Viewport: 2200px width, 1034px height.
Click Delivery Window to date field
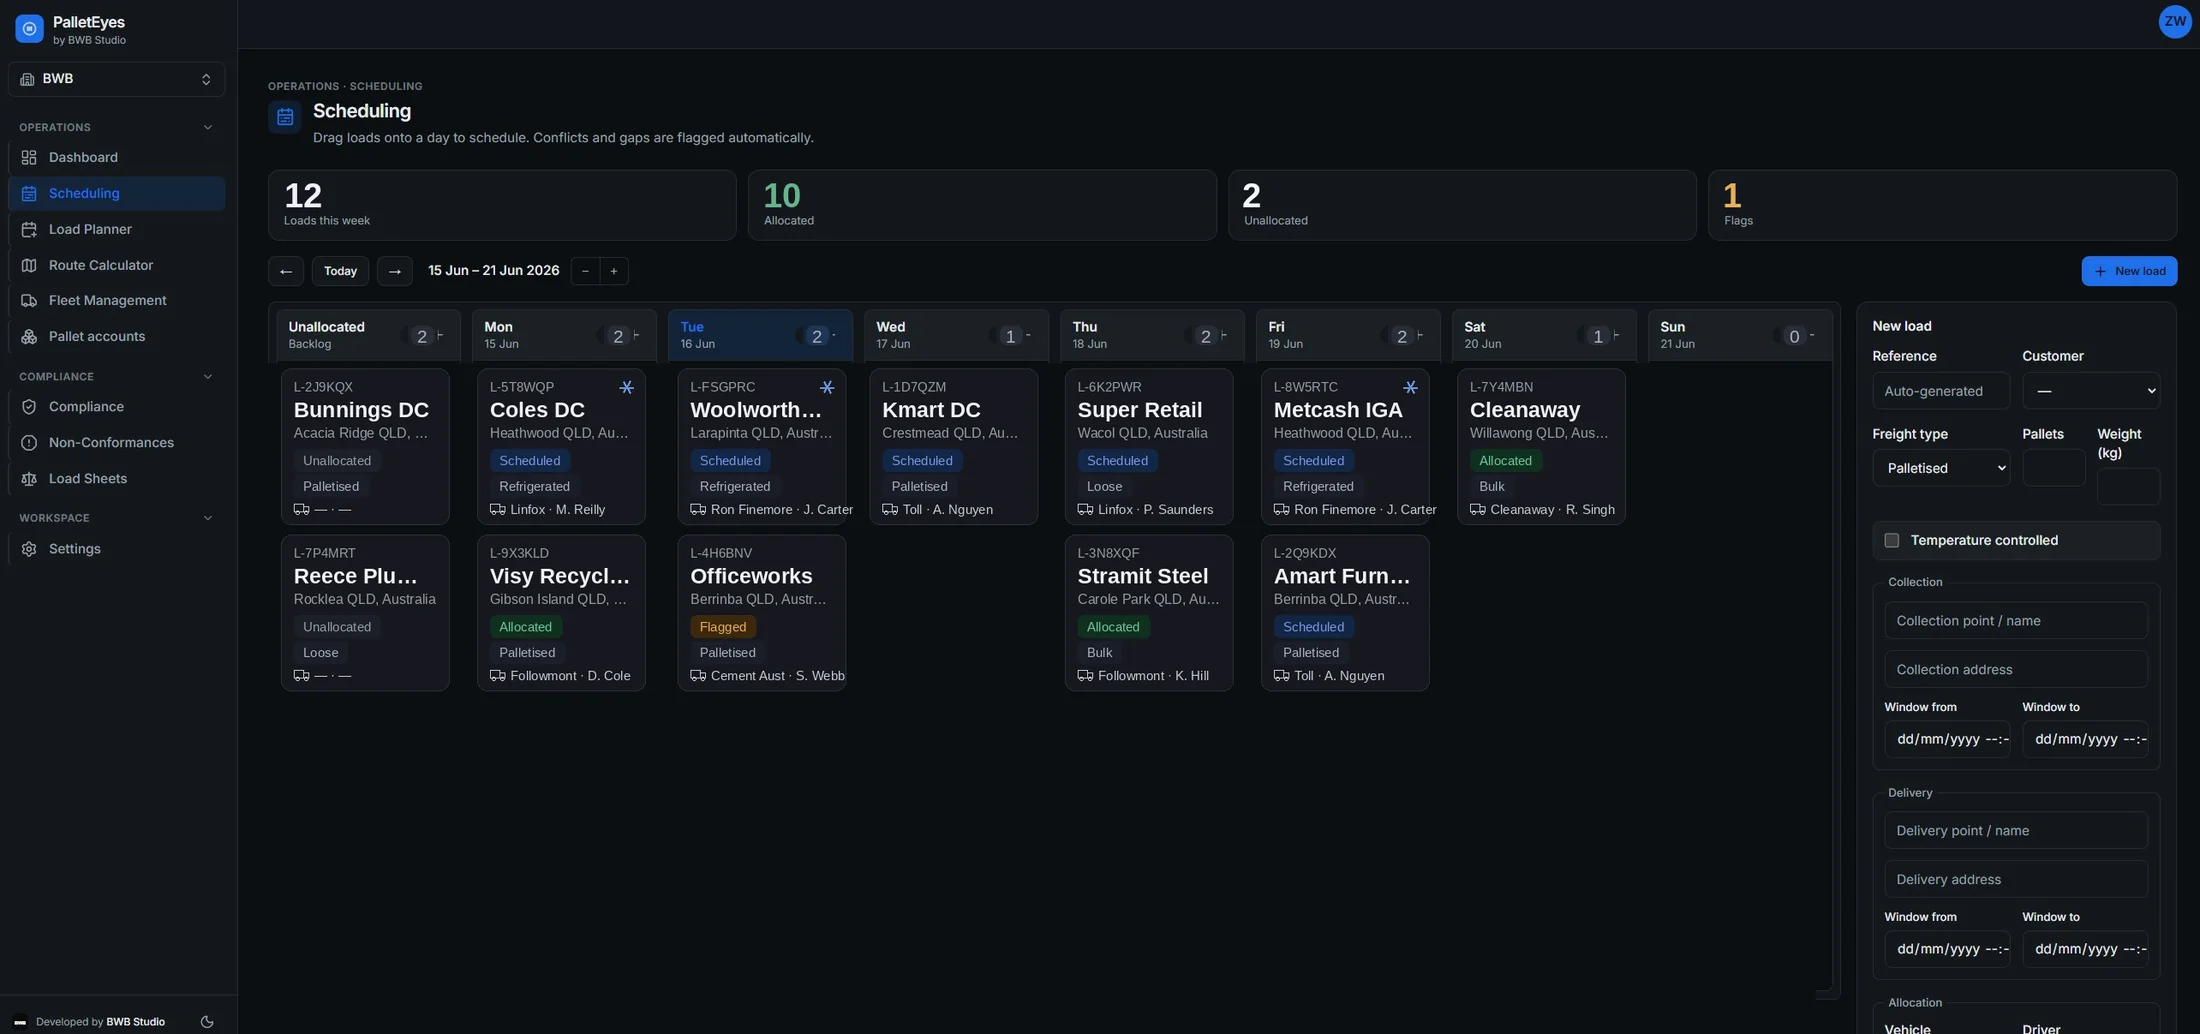2085,949
